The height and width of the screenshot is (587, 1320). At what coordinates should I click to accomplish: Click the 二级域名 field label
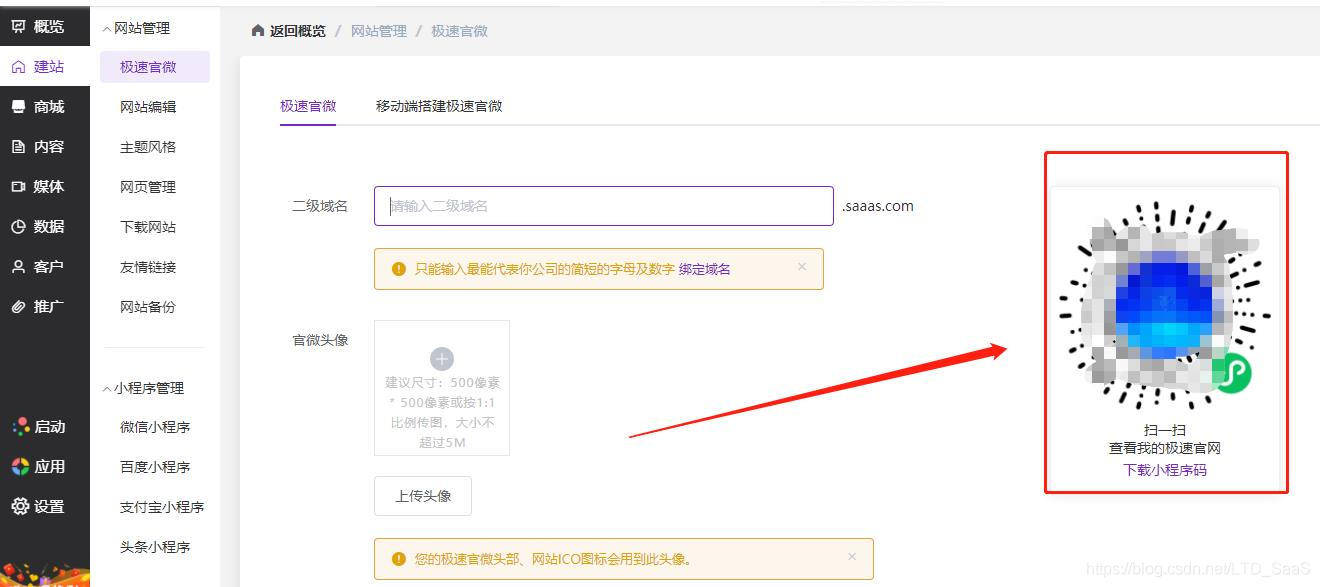coord(320,206)
